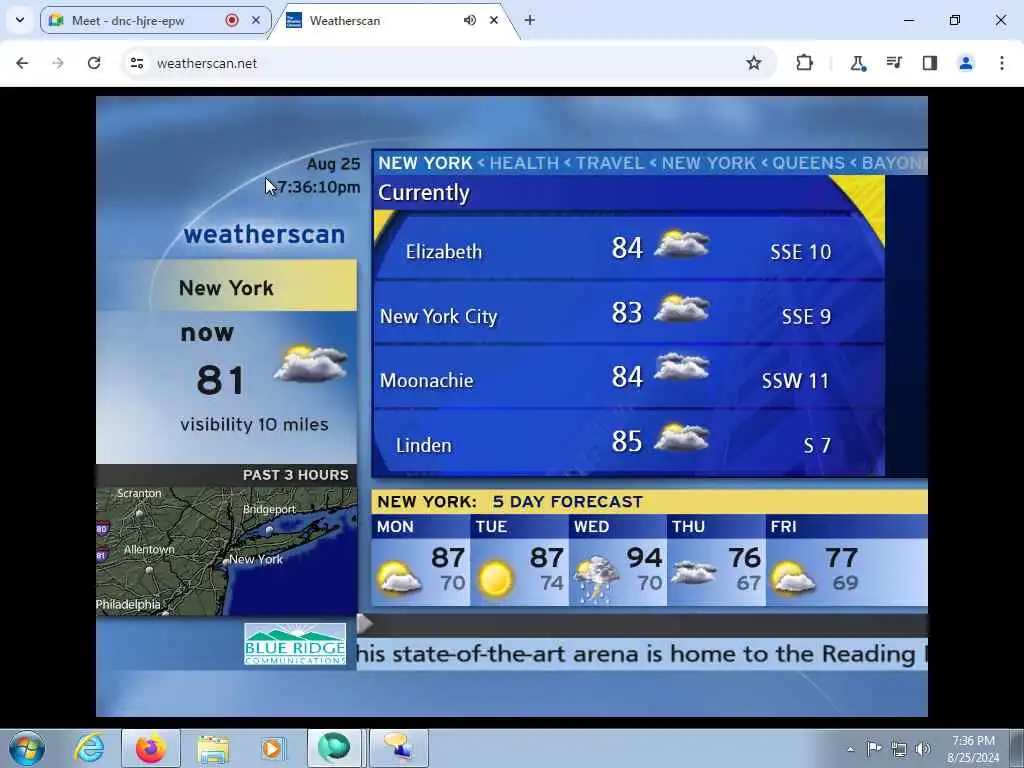Screen dimensions: 1024x768
Task: Click HEALTH in the top ticker
Action: 524,163
